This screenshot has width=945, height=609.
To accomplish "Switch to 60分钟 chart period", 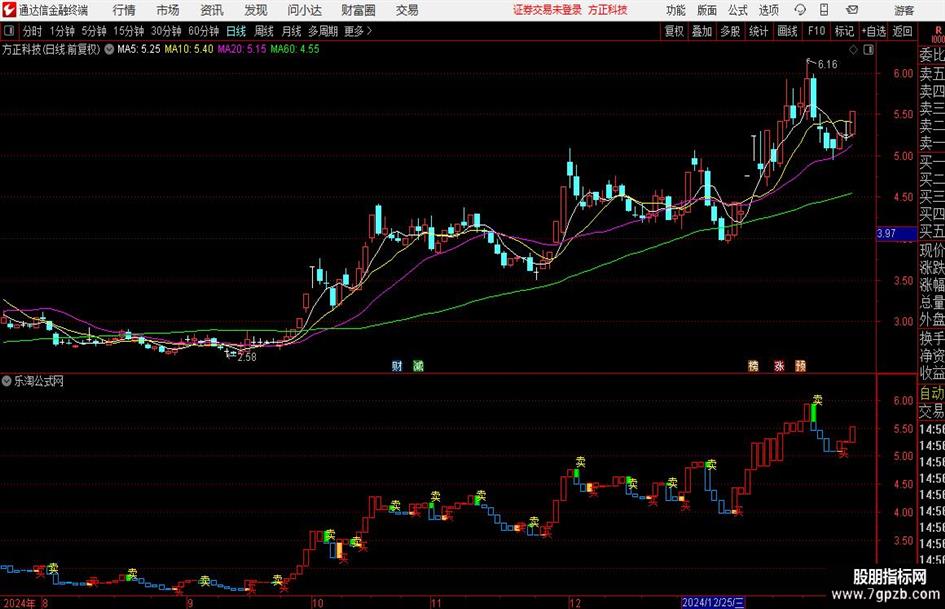I will click(203, 31).
